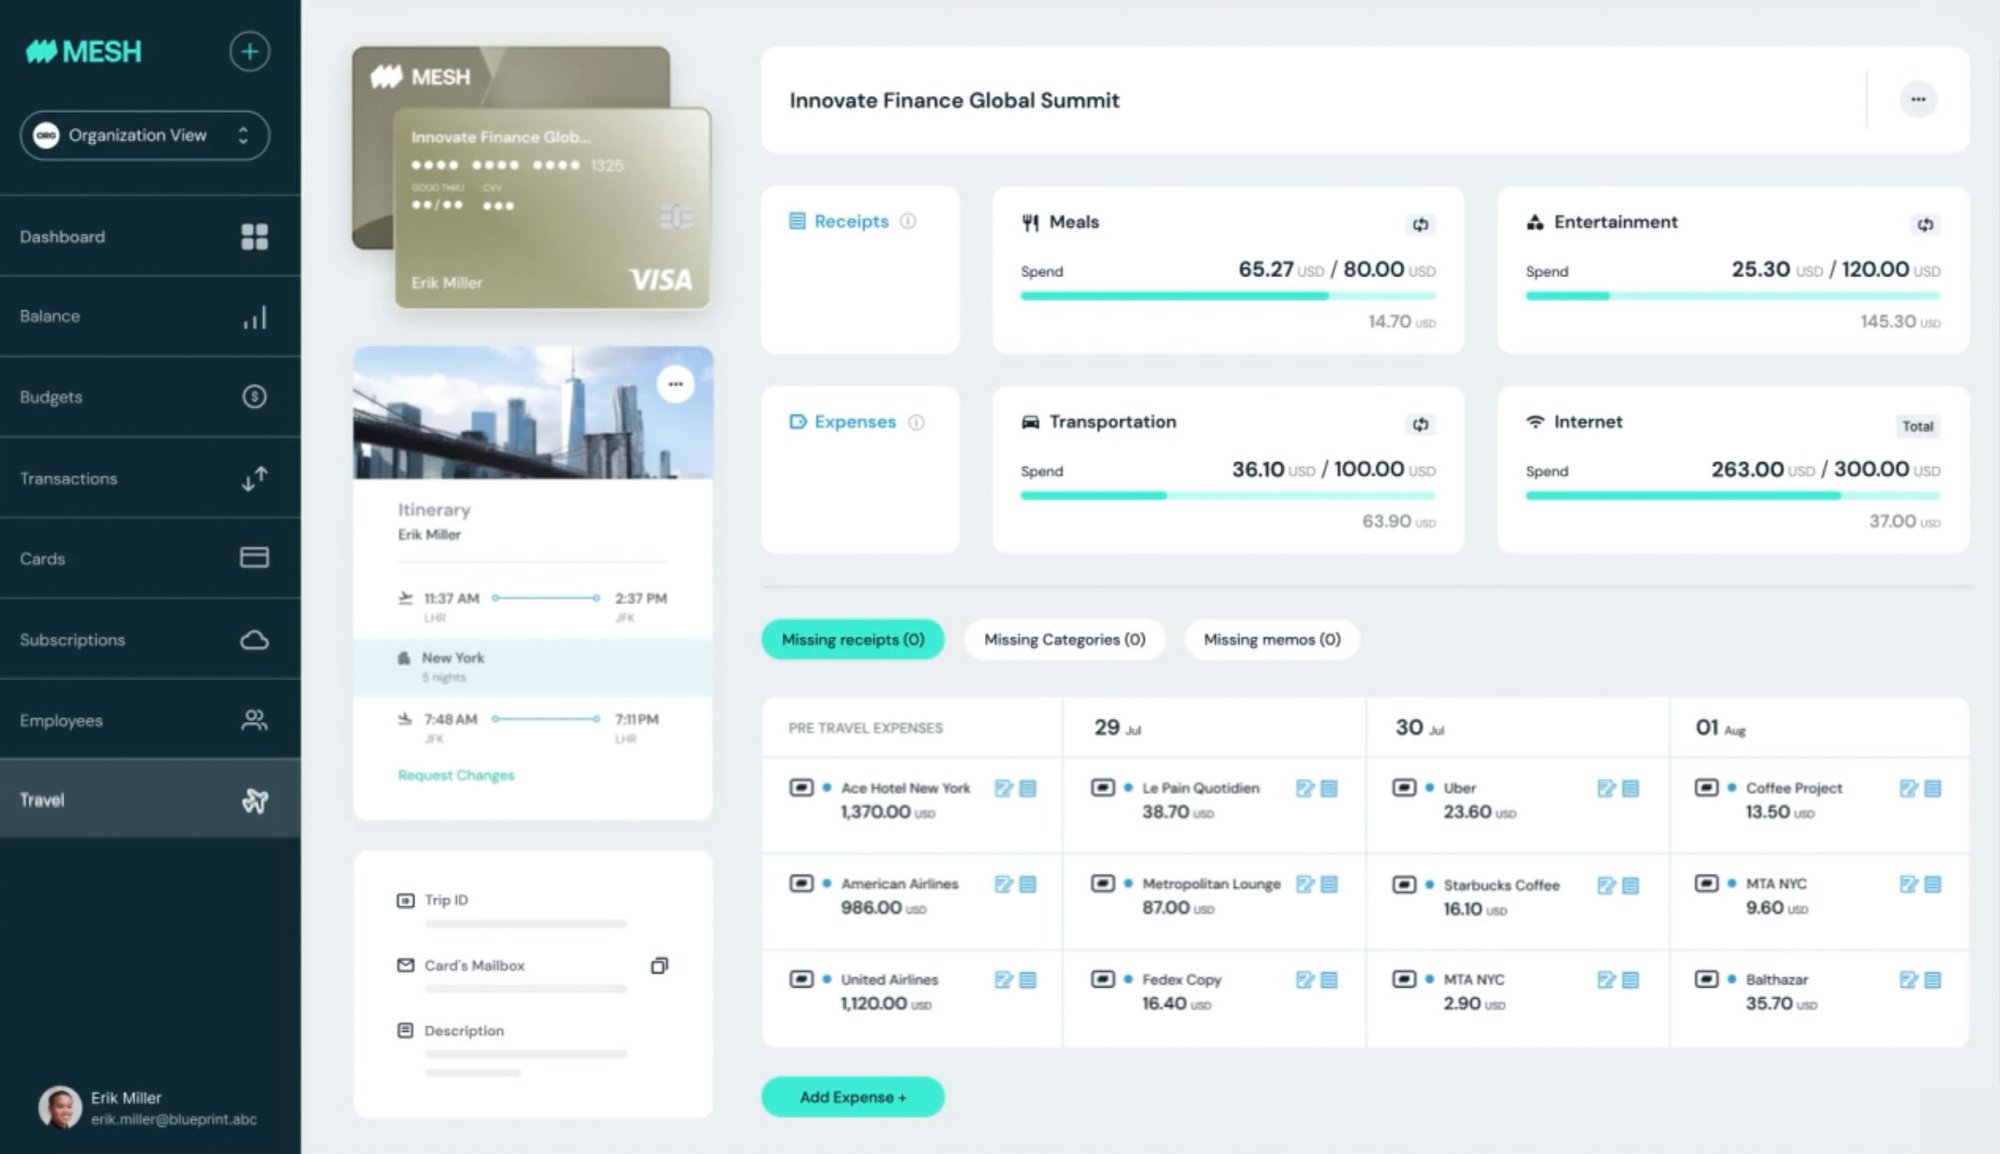
Task: Open the three-dot menu on the New York photo
Action: (676, 384)
